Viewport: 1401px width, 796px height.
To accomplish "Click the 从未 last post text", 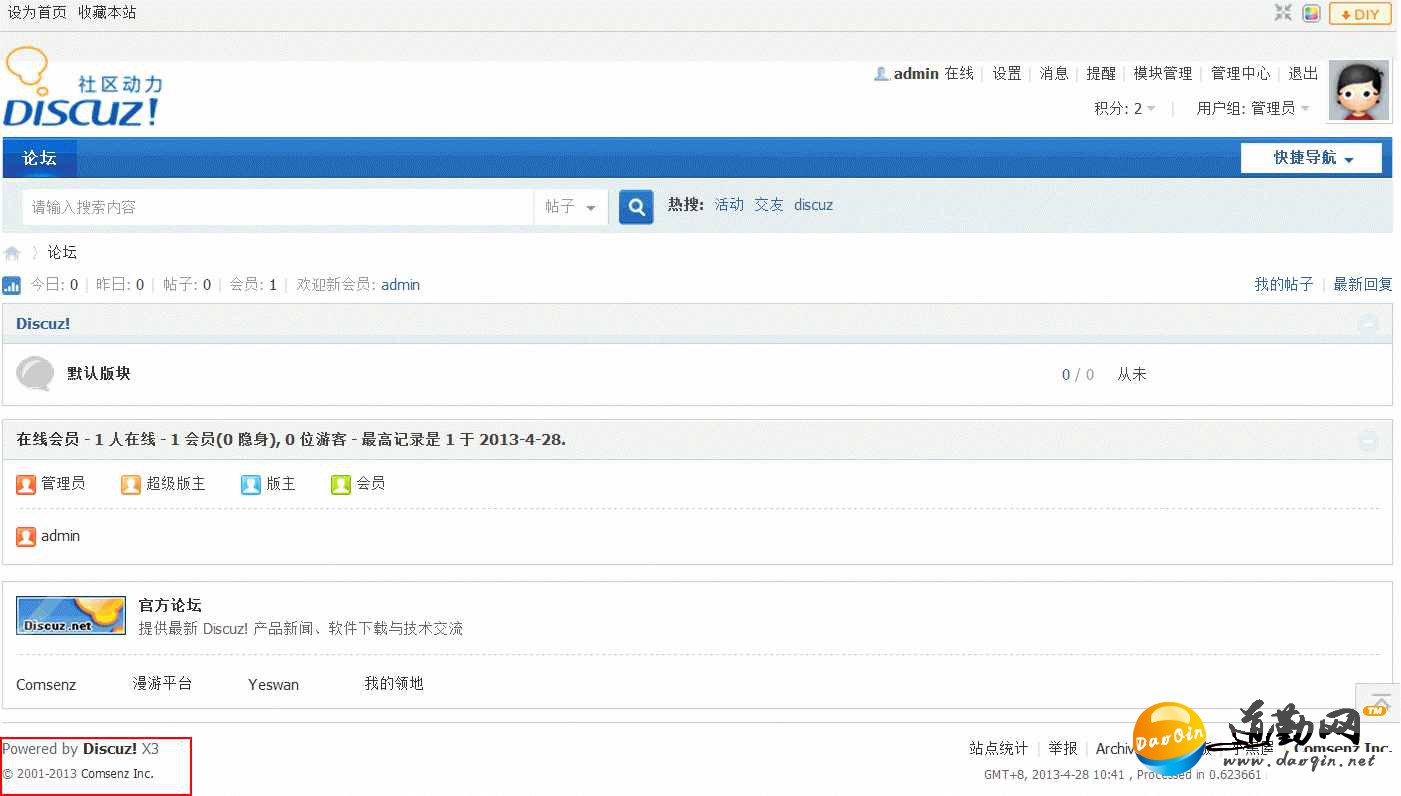I will pos(1132,375).
